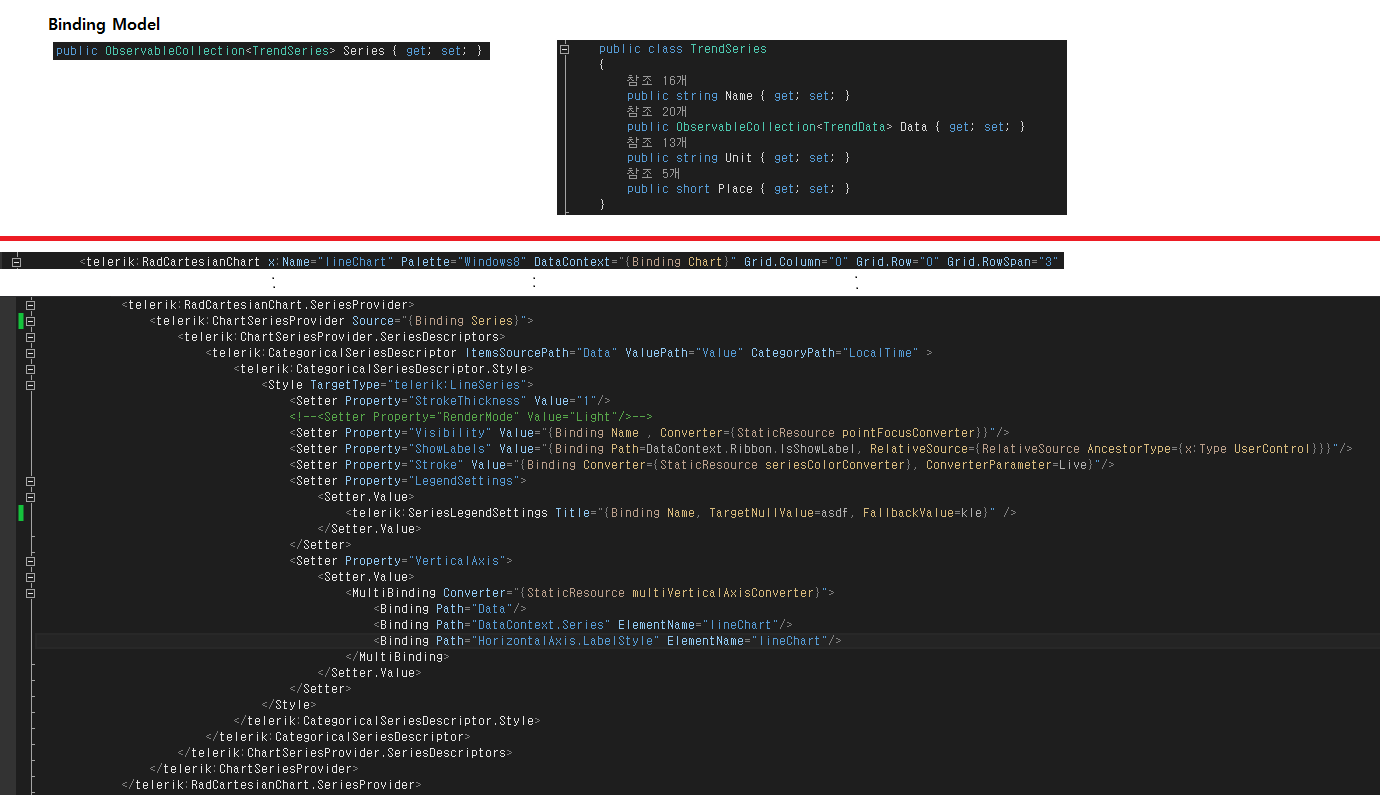Open the '참조 20개' references link
Image resolution: width=1380 pixels, height=795 pixels.
[657, 111]
